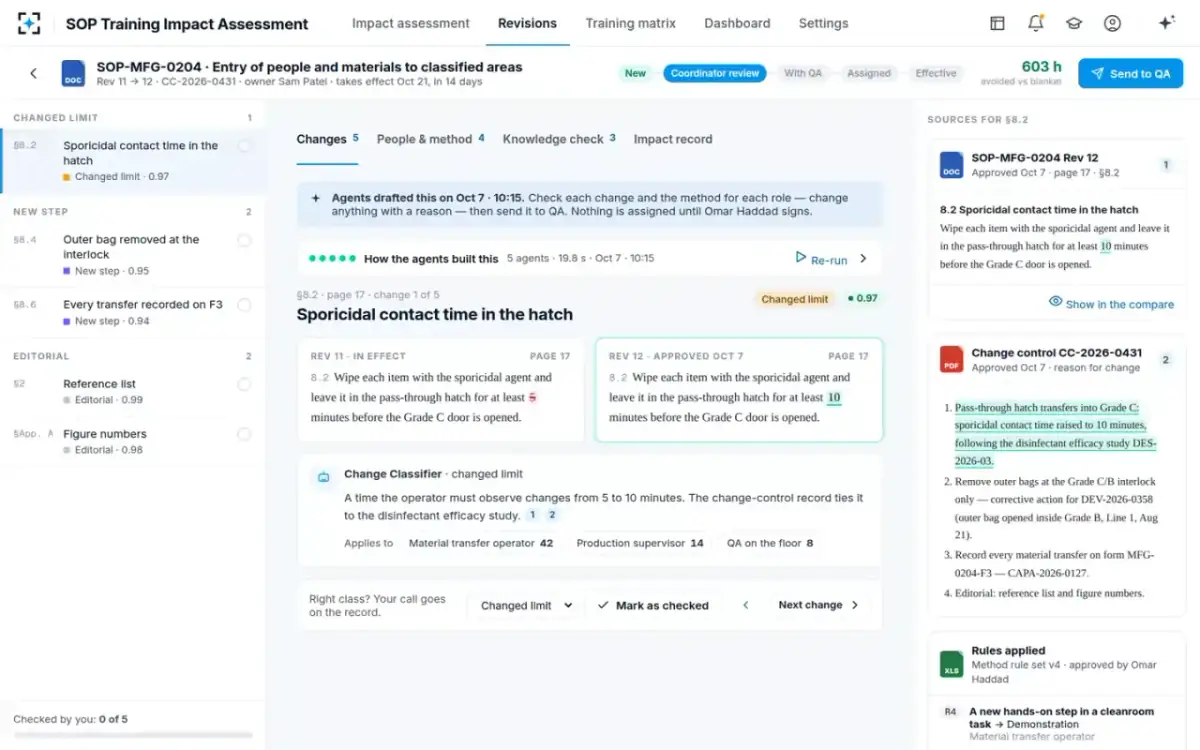Open Settings tab

[x=824, y=23]
